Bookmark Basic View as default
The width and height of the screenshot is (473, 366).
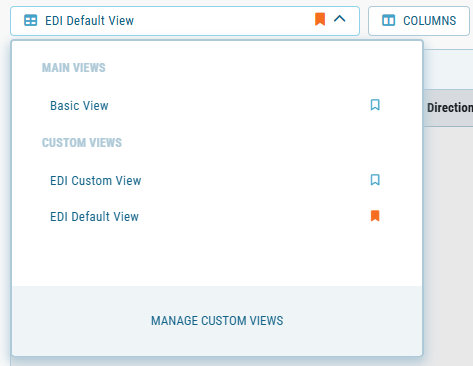(x=375, y=105)
